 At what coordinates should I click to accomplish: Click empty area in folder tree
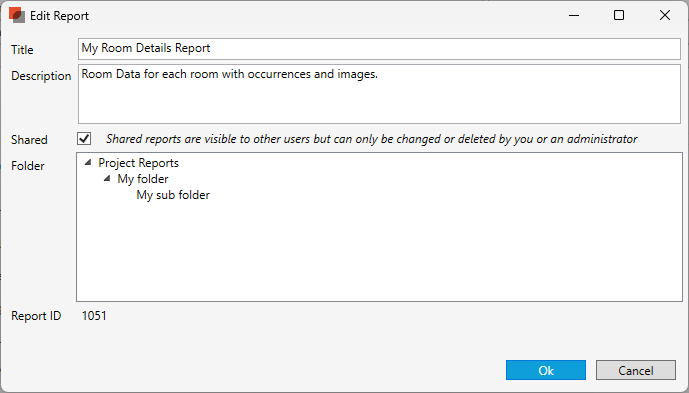click(379, 255)
